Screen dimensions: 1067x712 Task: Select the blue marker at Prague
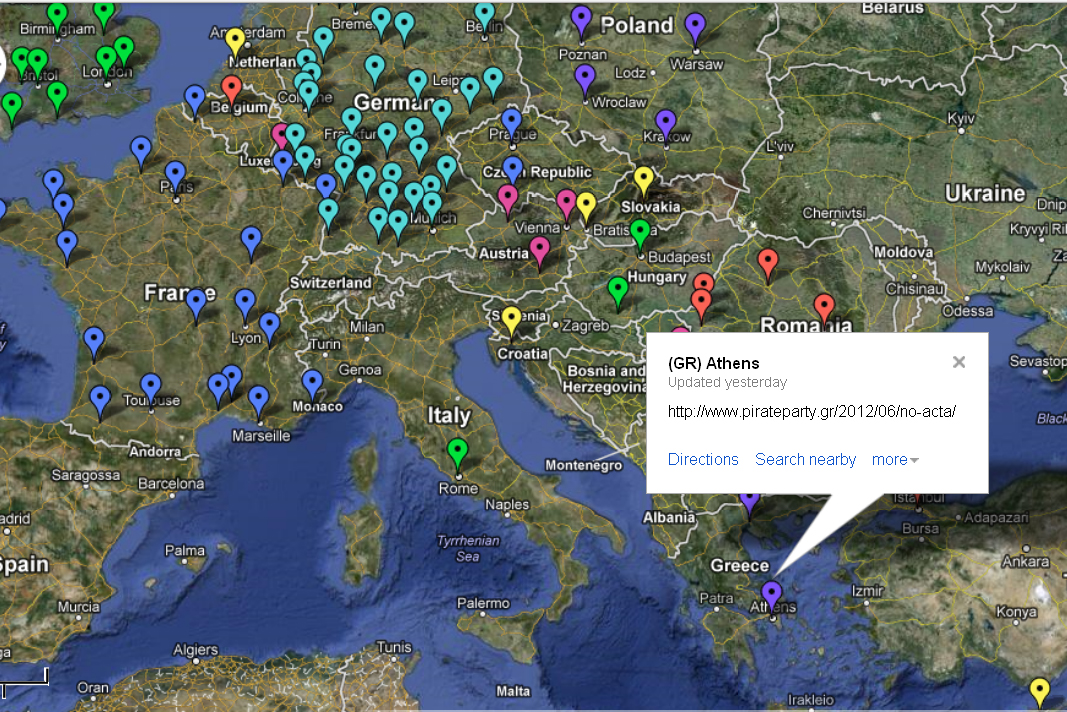pyautogui.click(x=512, y=121)
